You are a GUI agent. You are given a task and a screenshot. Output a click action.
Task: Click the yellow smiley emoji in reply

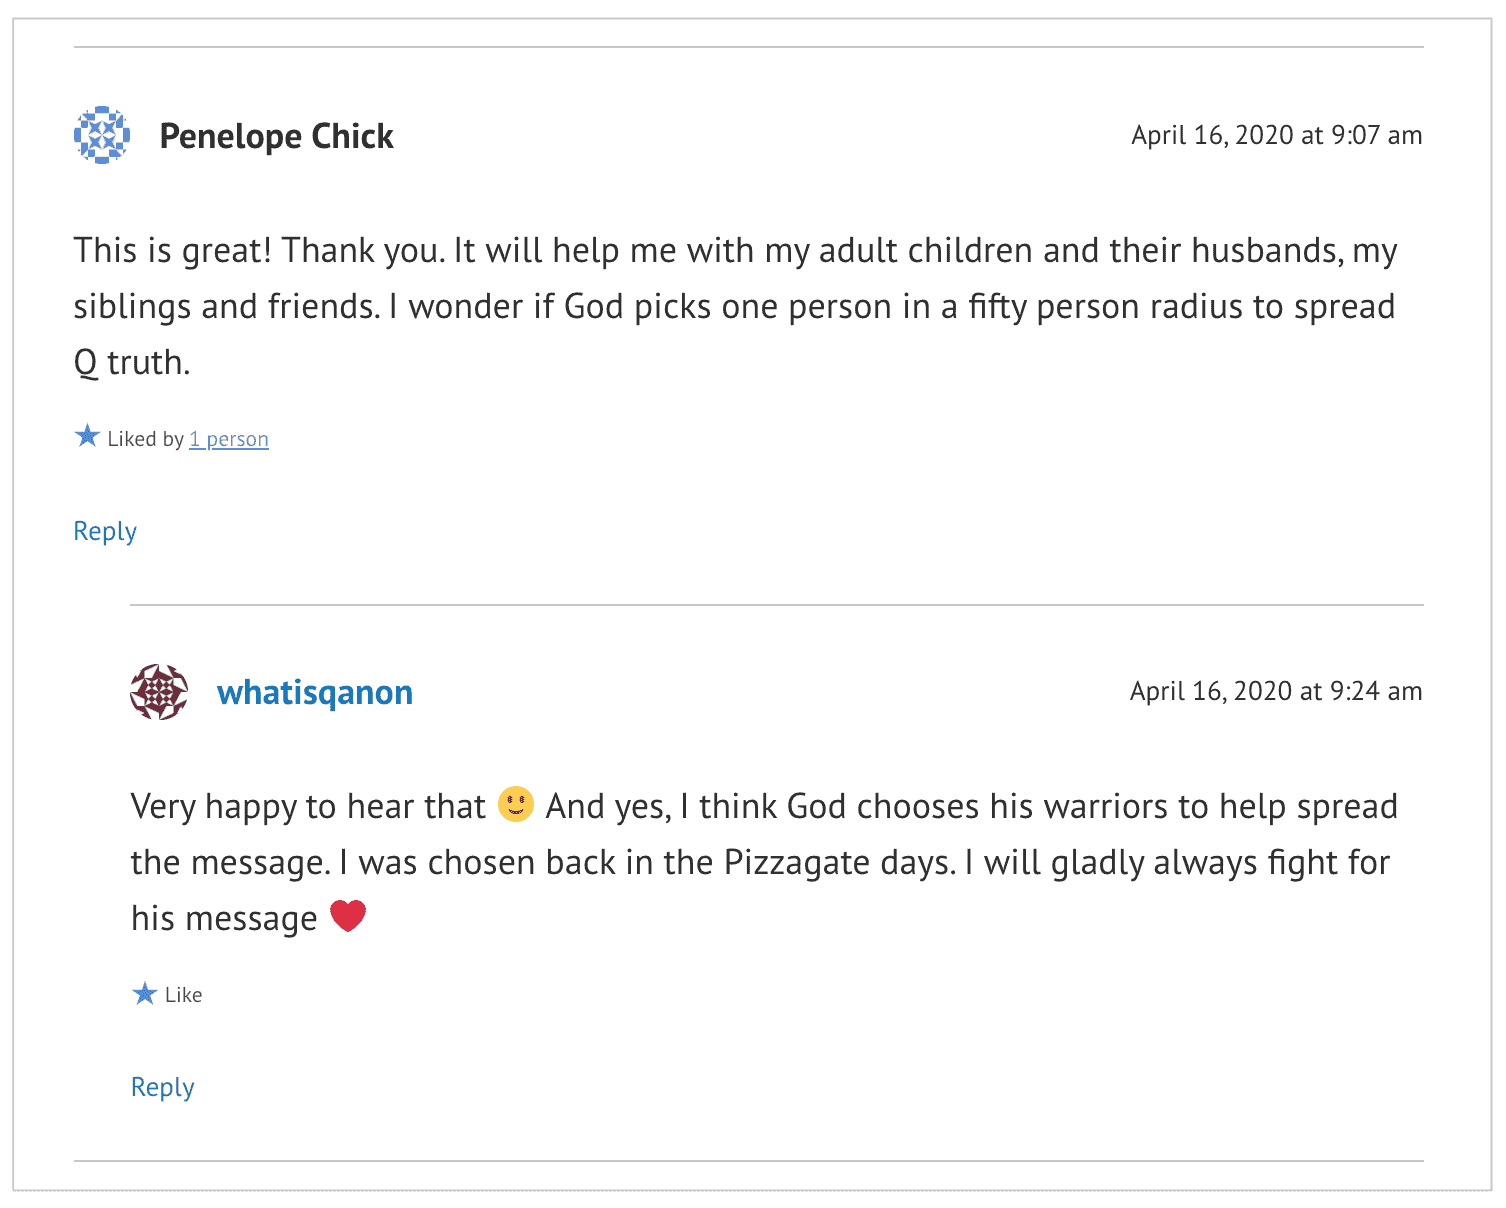click(x=516, y=804)
